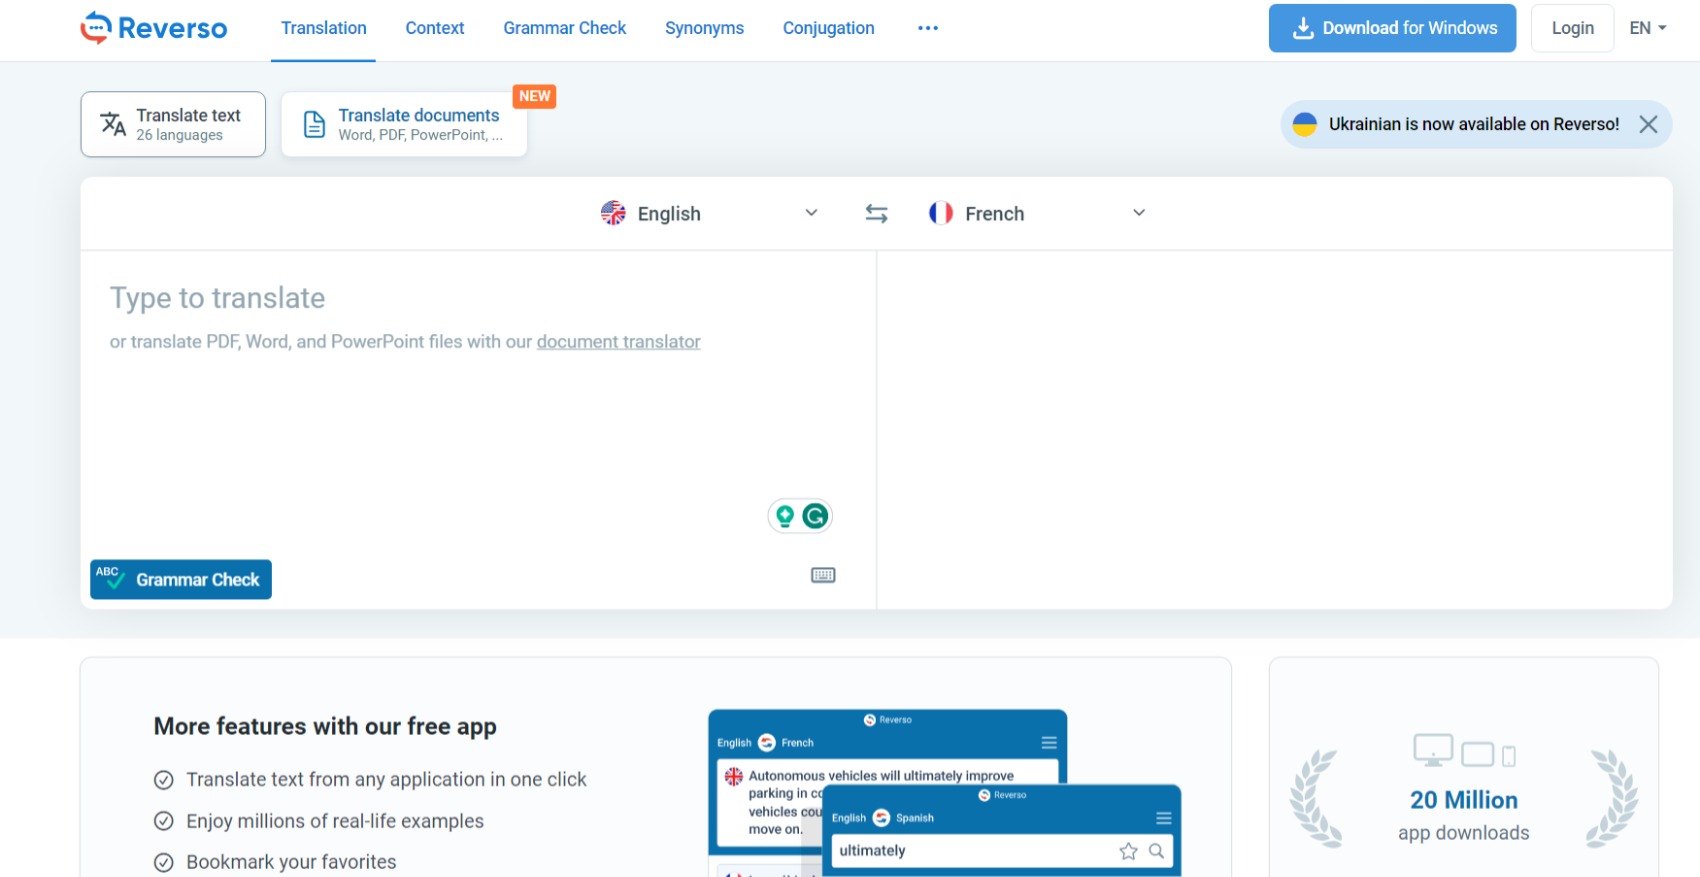
Task: Click the document file icon
Action: (314, 124)
